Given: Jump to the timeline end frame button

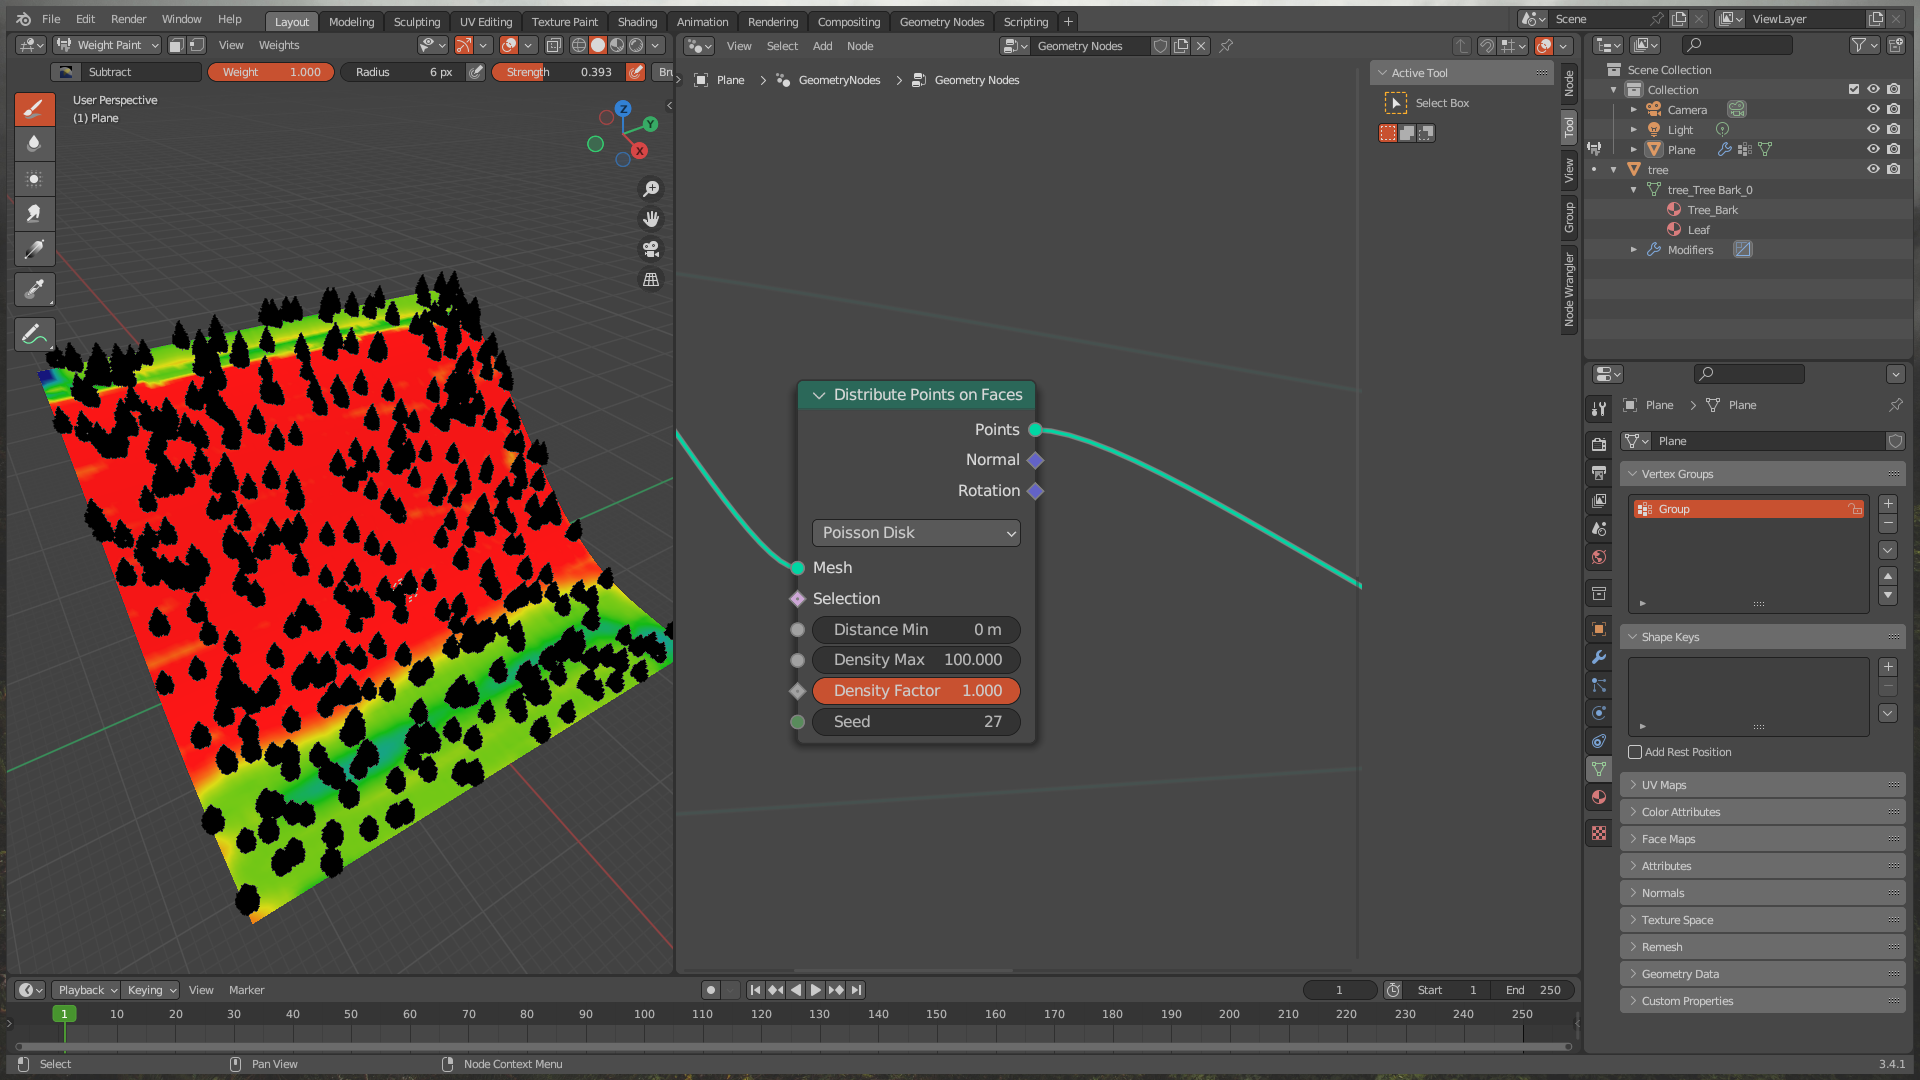Looking at the screenshot, I should pos(856,990).
